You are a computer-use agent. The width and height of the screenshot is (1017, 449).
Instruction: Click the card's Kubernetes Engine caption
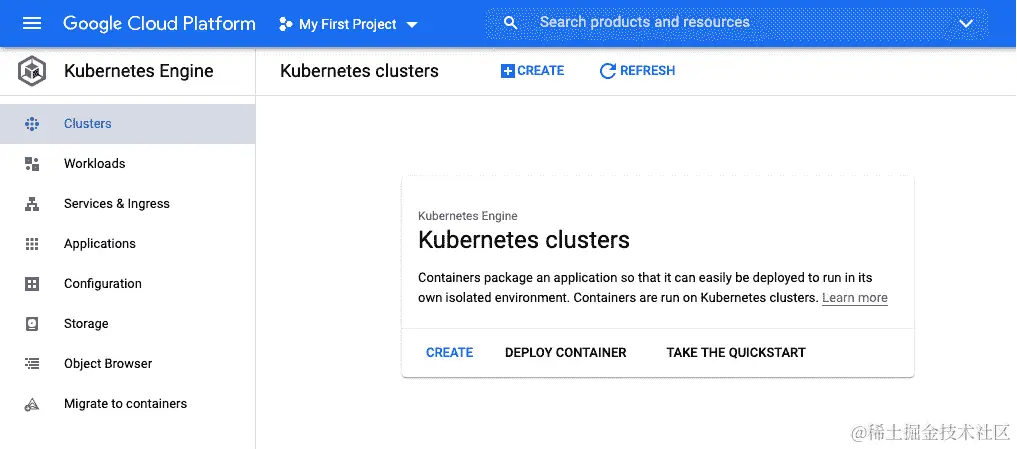pyautogui.click(x=468, y=216)
